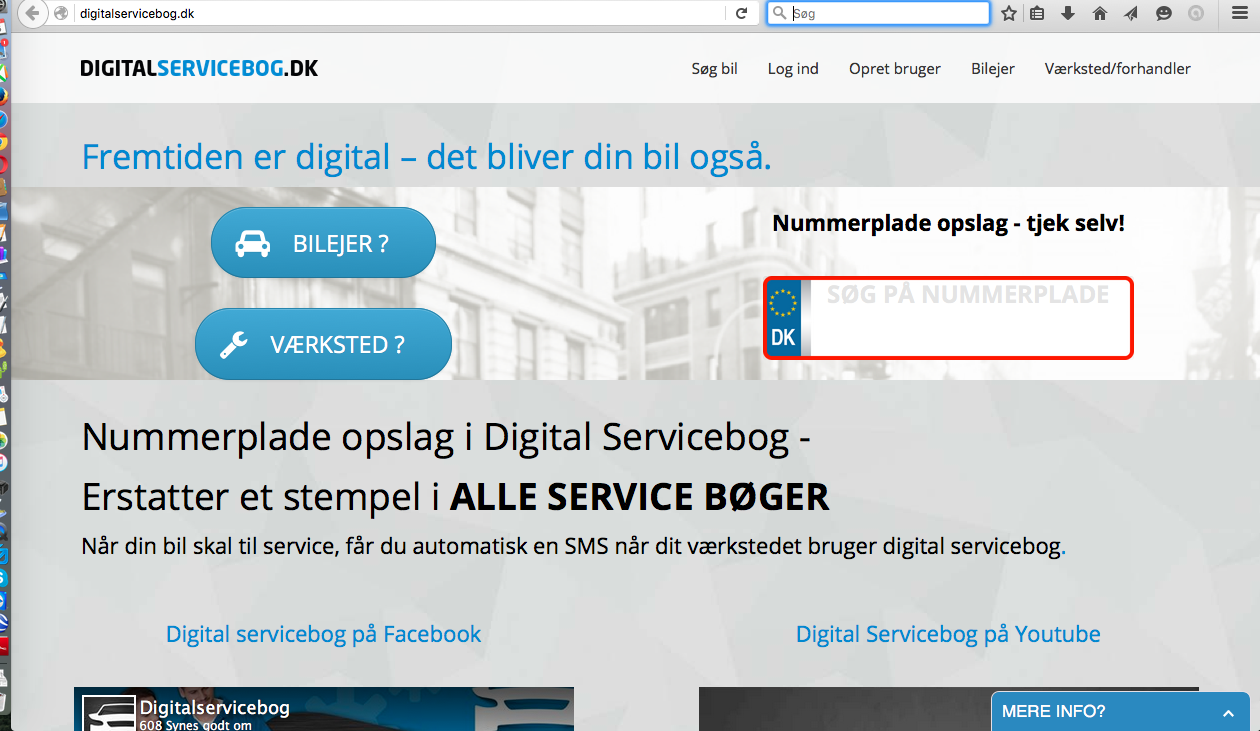Screen dimensions: 1260x731
Task: Focus the digitalservicebog.dk address bar
Action: pyautogui.click(x=400, y=13)
